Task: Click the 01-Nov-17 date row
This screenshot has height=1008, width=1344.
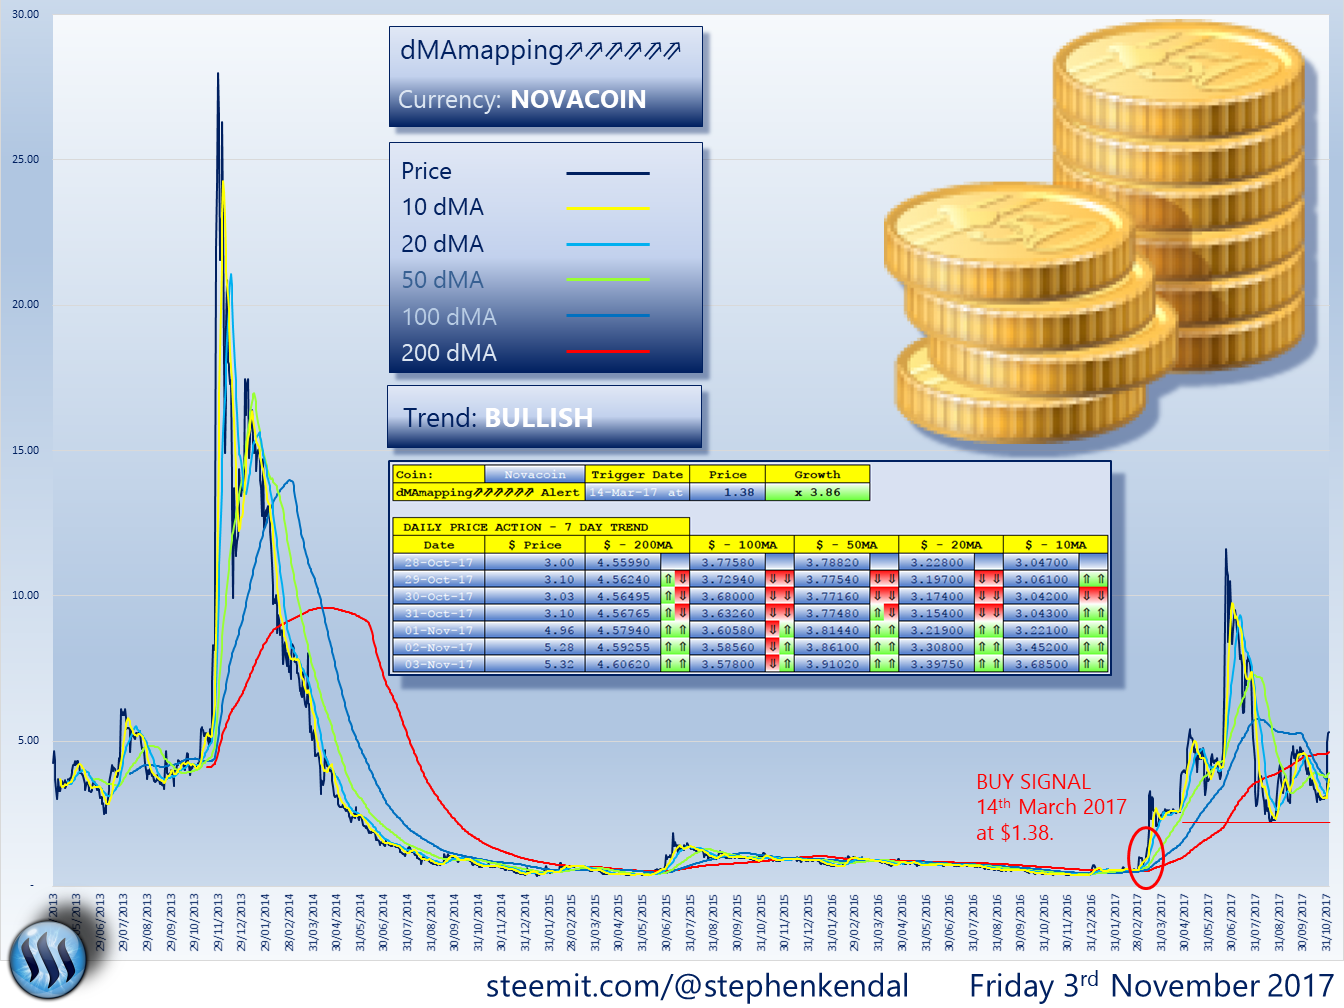Action: pyautogui.click(x=439, y=630)
